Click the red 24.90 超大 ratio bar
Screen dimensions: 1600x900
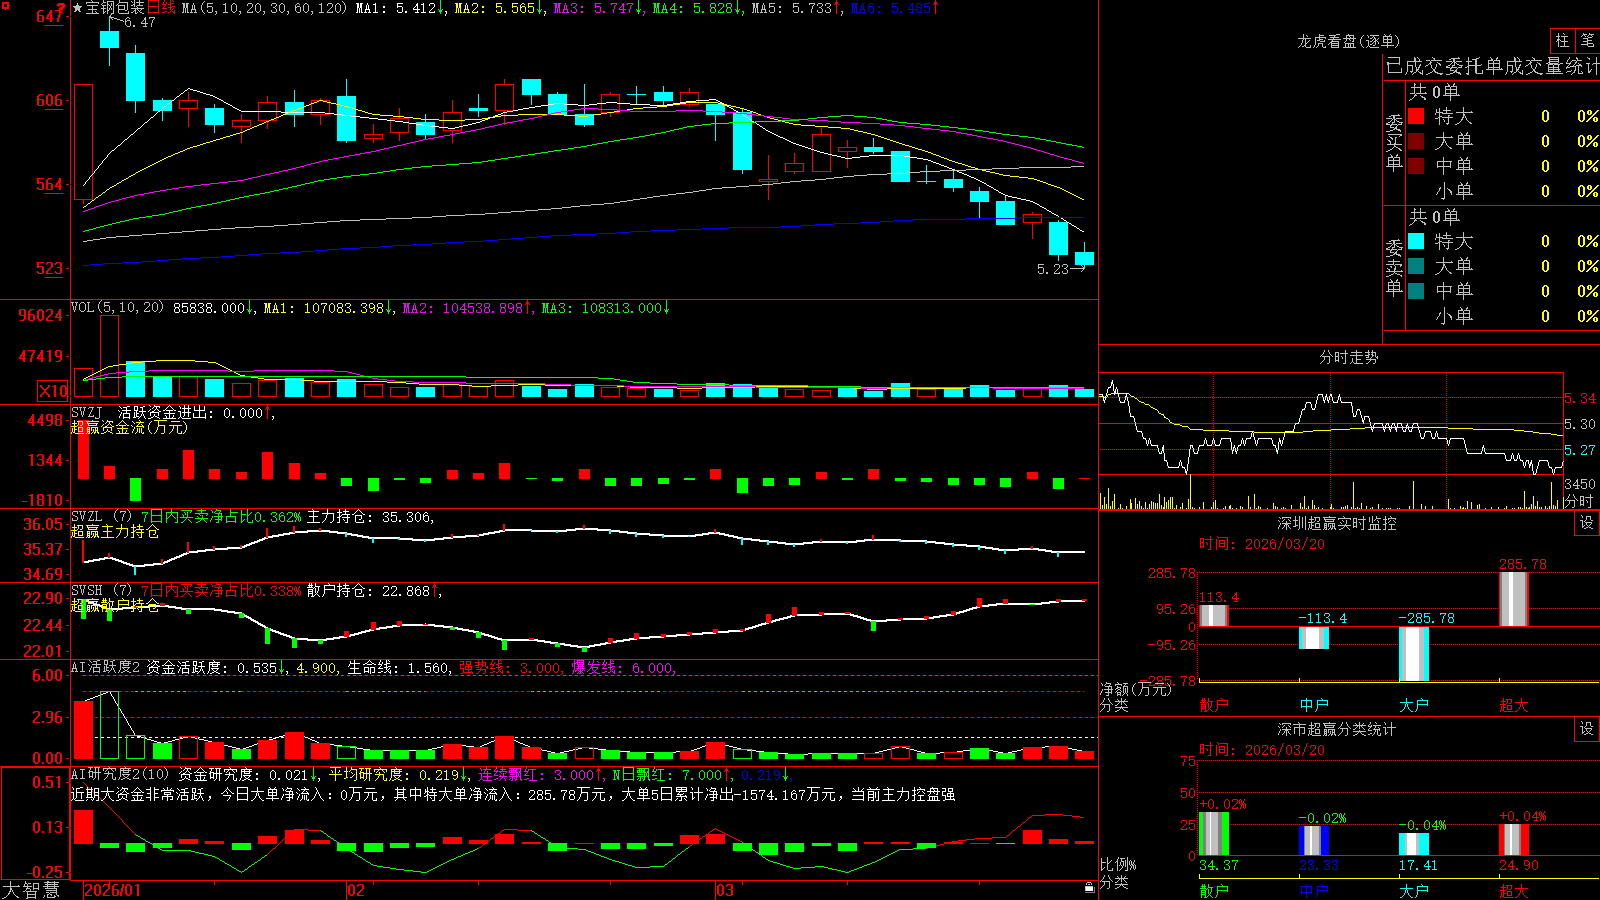point(1514,840)
